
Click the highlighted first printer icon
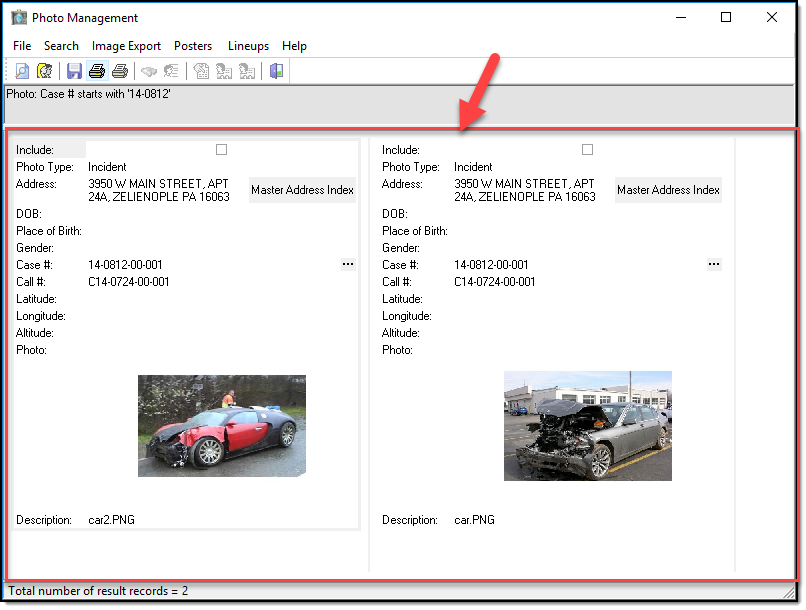[97, 71]
